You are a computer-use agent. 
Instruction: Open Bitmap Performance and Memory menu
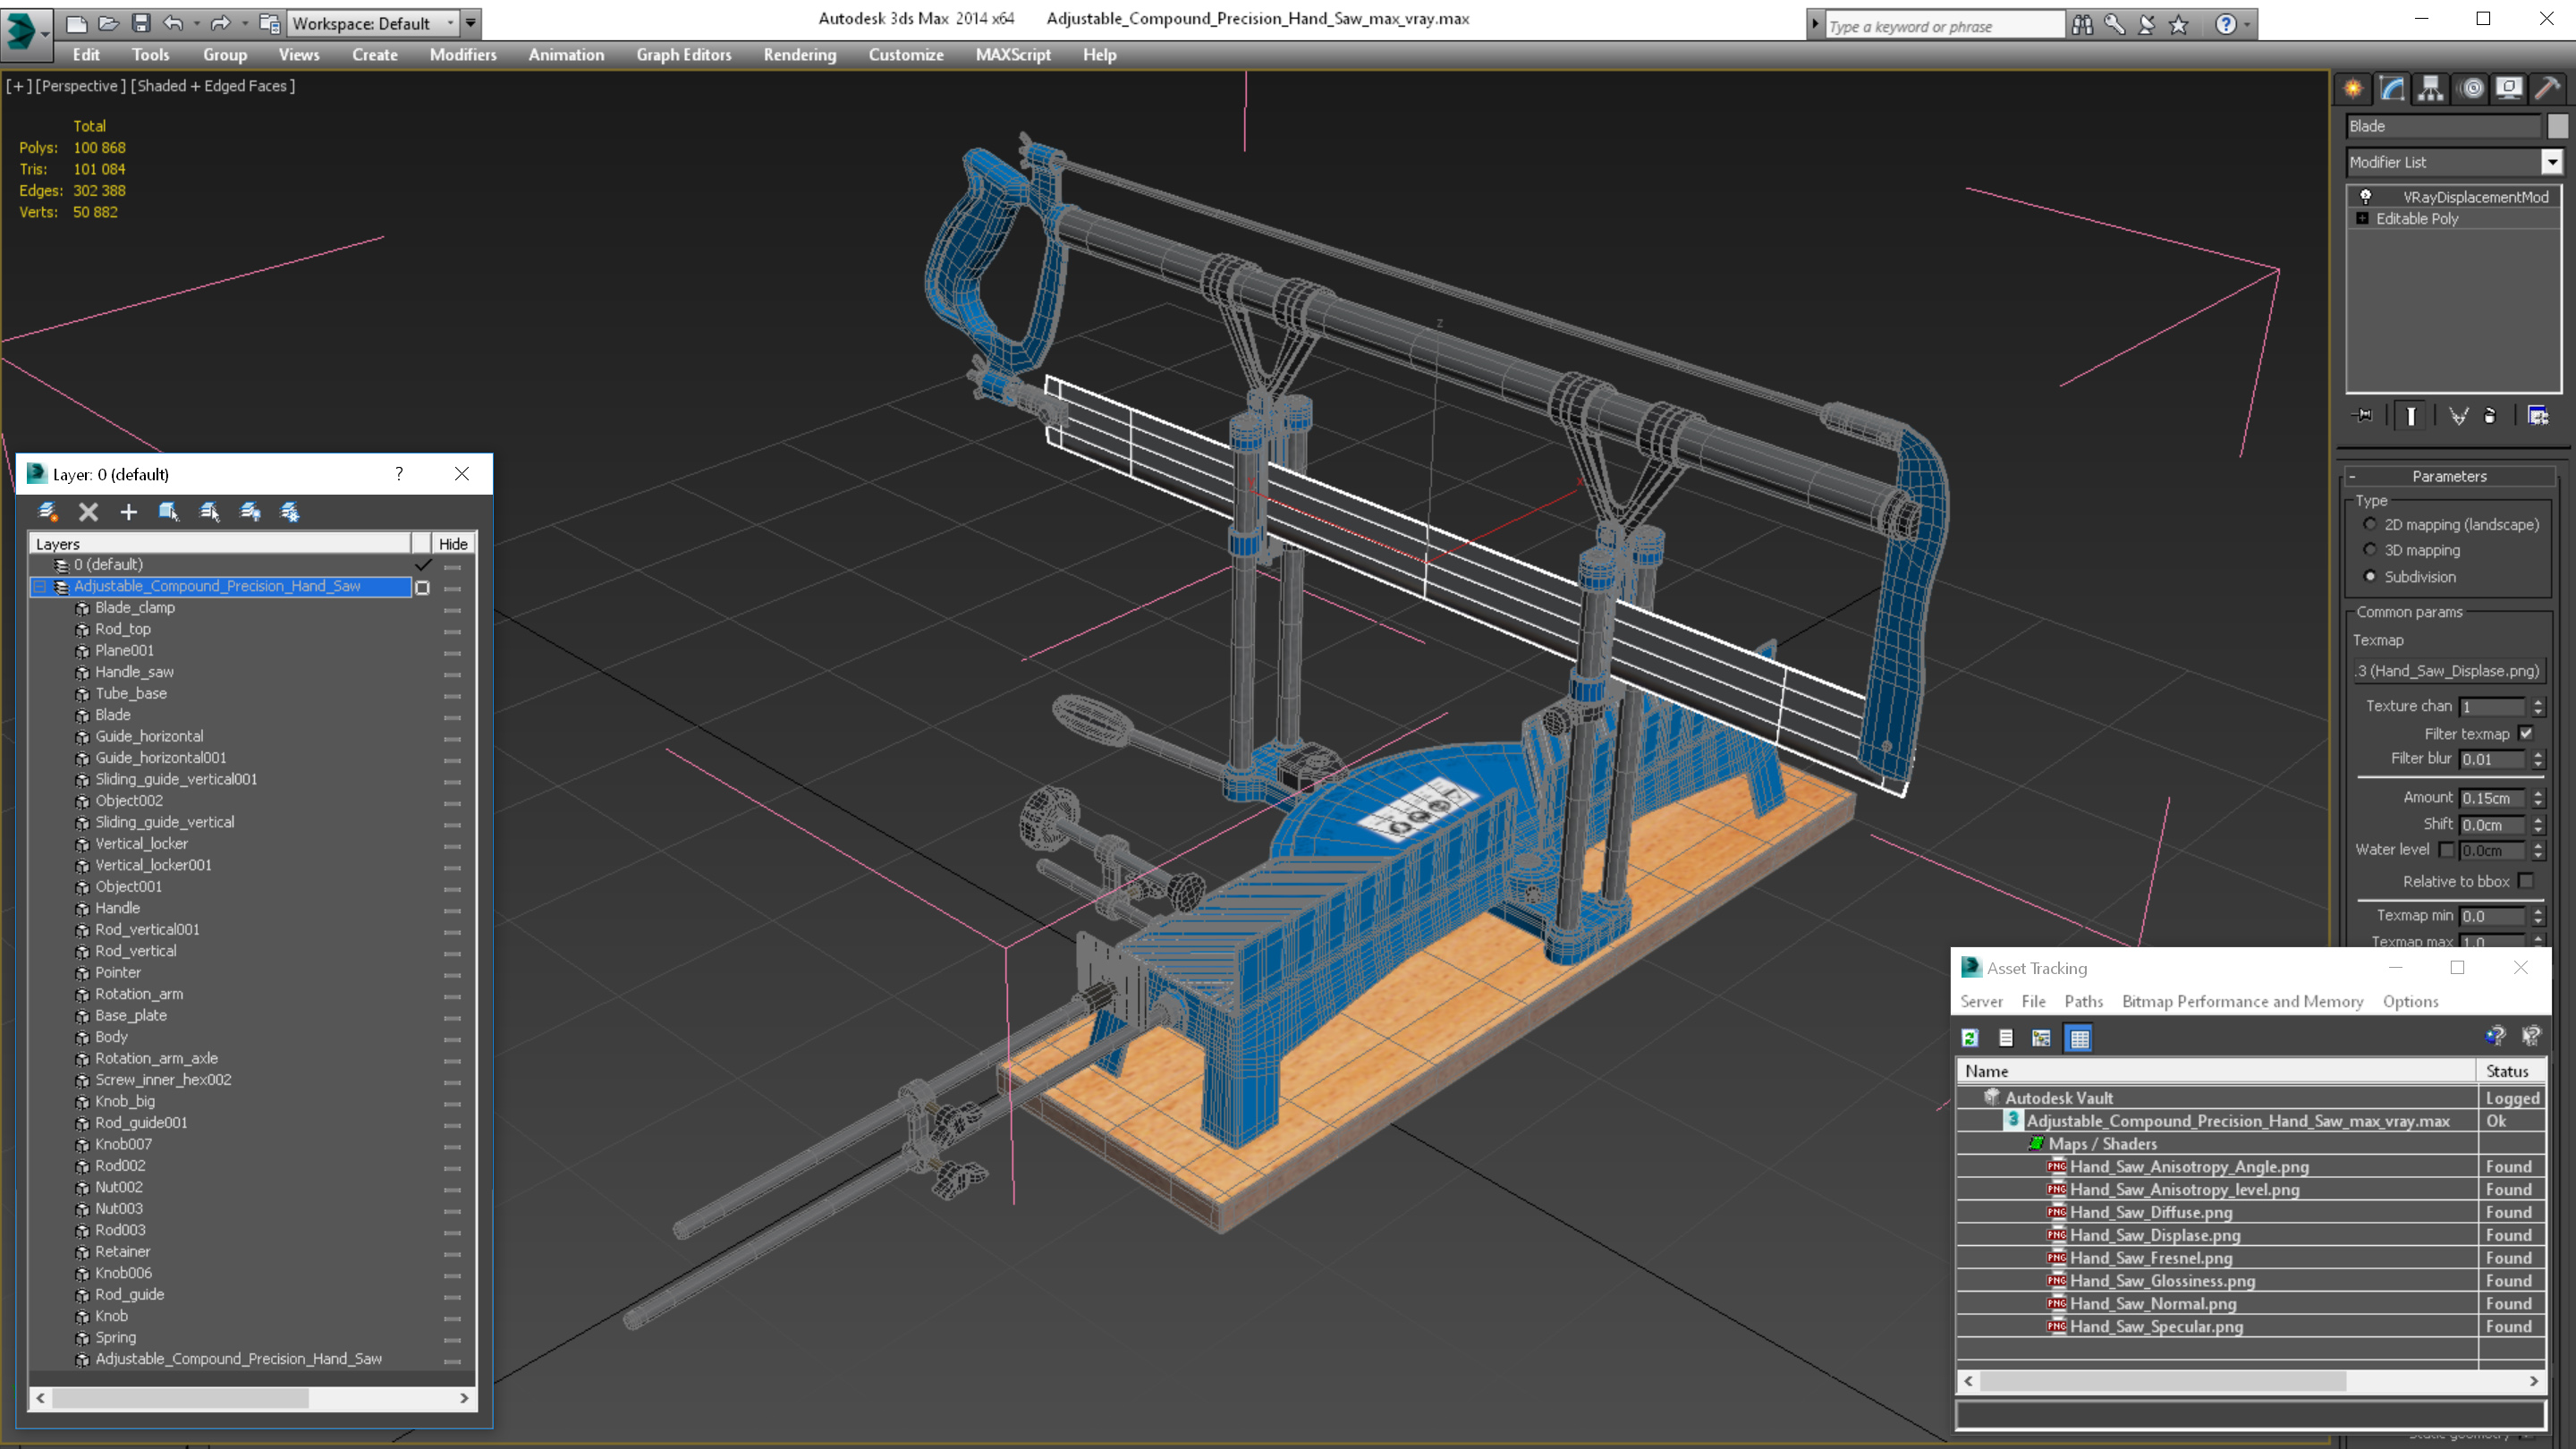2242,1001
